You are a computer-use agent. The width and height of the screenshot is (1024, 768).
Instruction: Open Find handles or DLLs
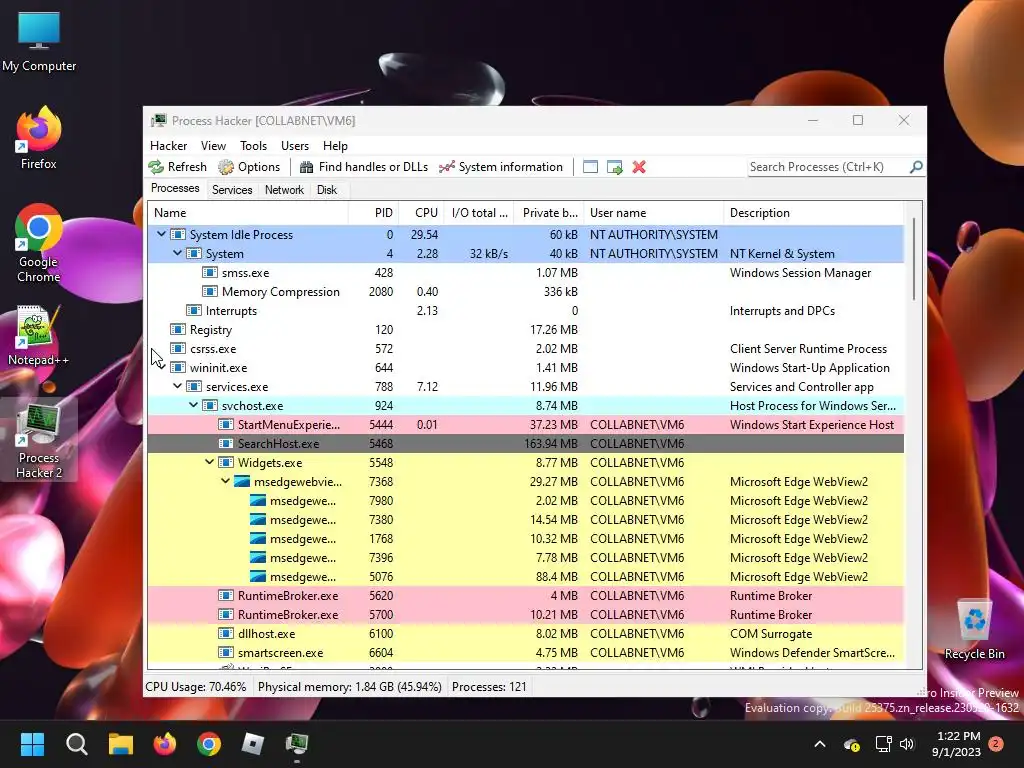click(364, 167)
